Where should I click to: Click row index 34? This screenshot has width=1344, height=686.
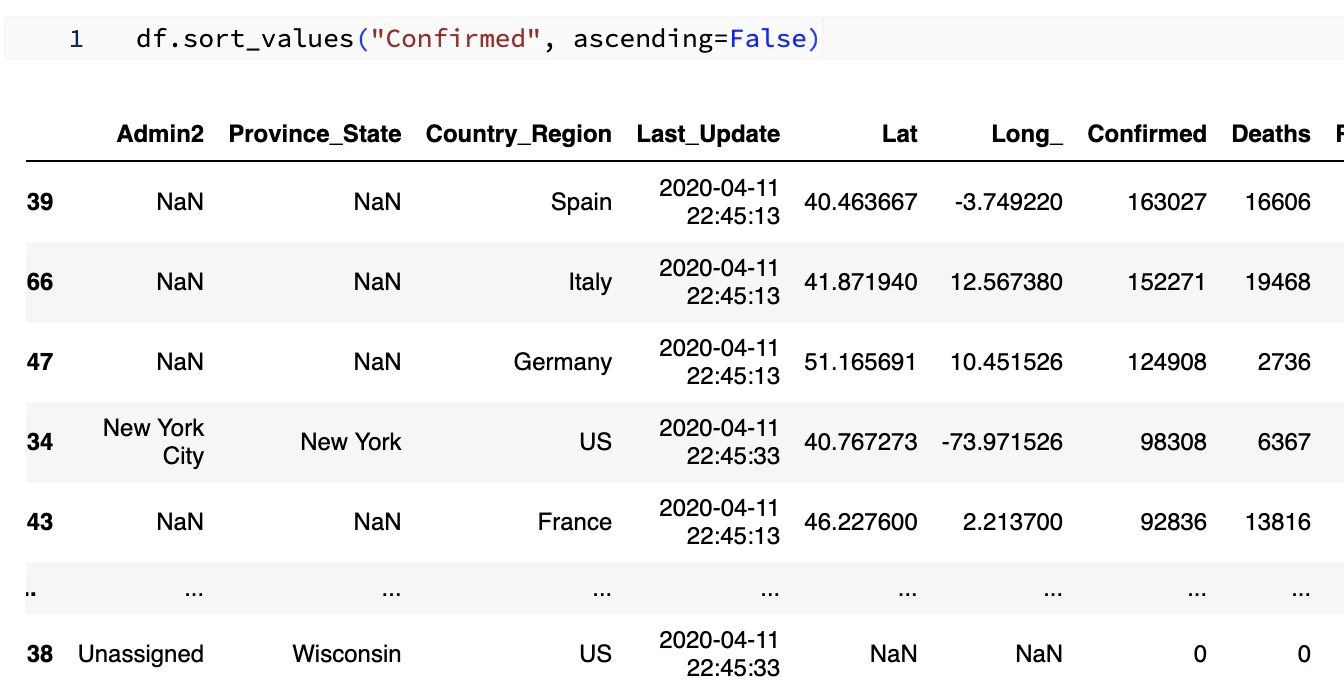point(40,442)
